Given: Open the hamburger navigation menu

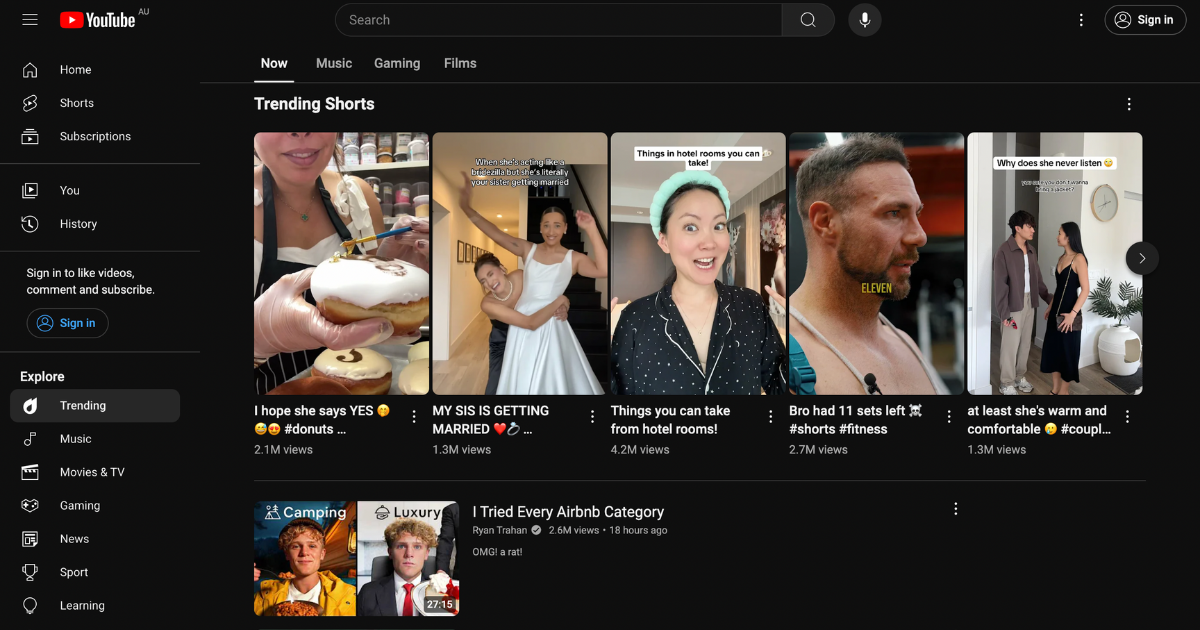Looking at the screenshot, I should (29, 19).
